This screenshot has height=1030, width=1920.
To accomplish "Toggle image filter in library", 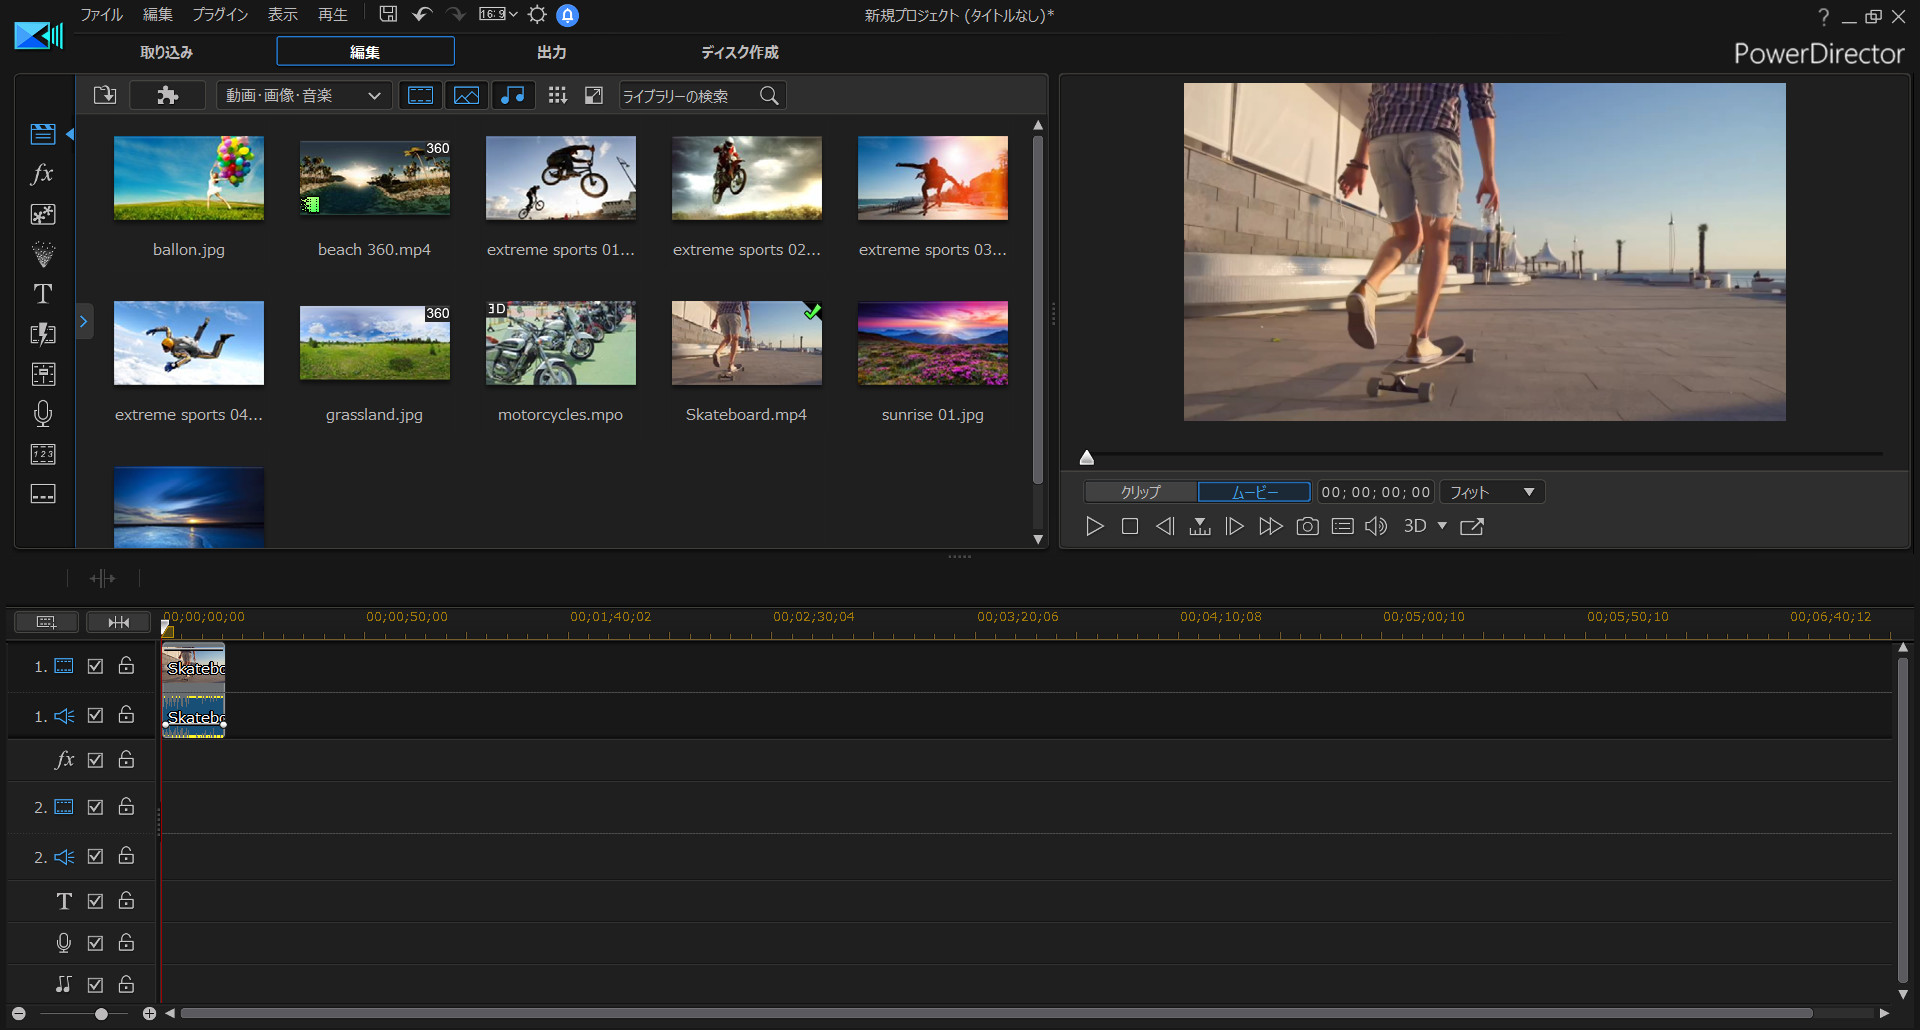I will [467, 96].
